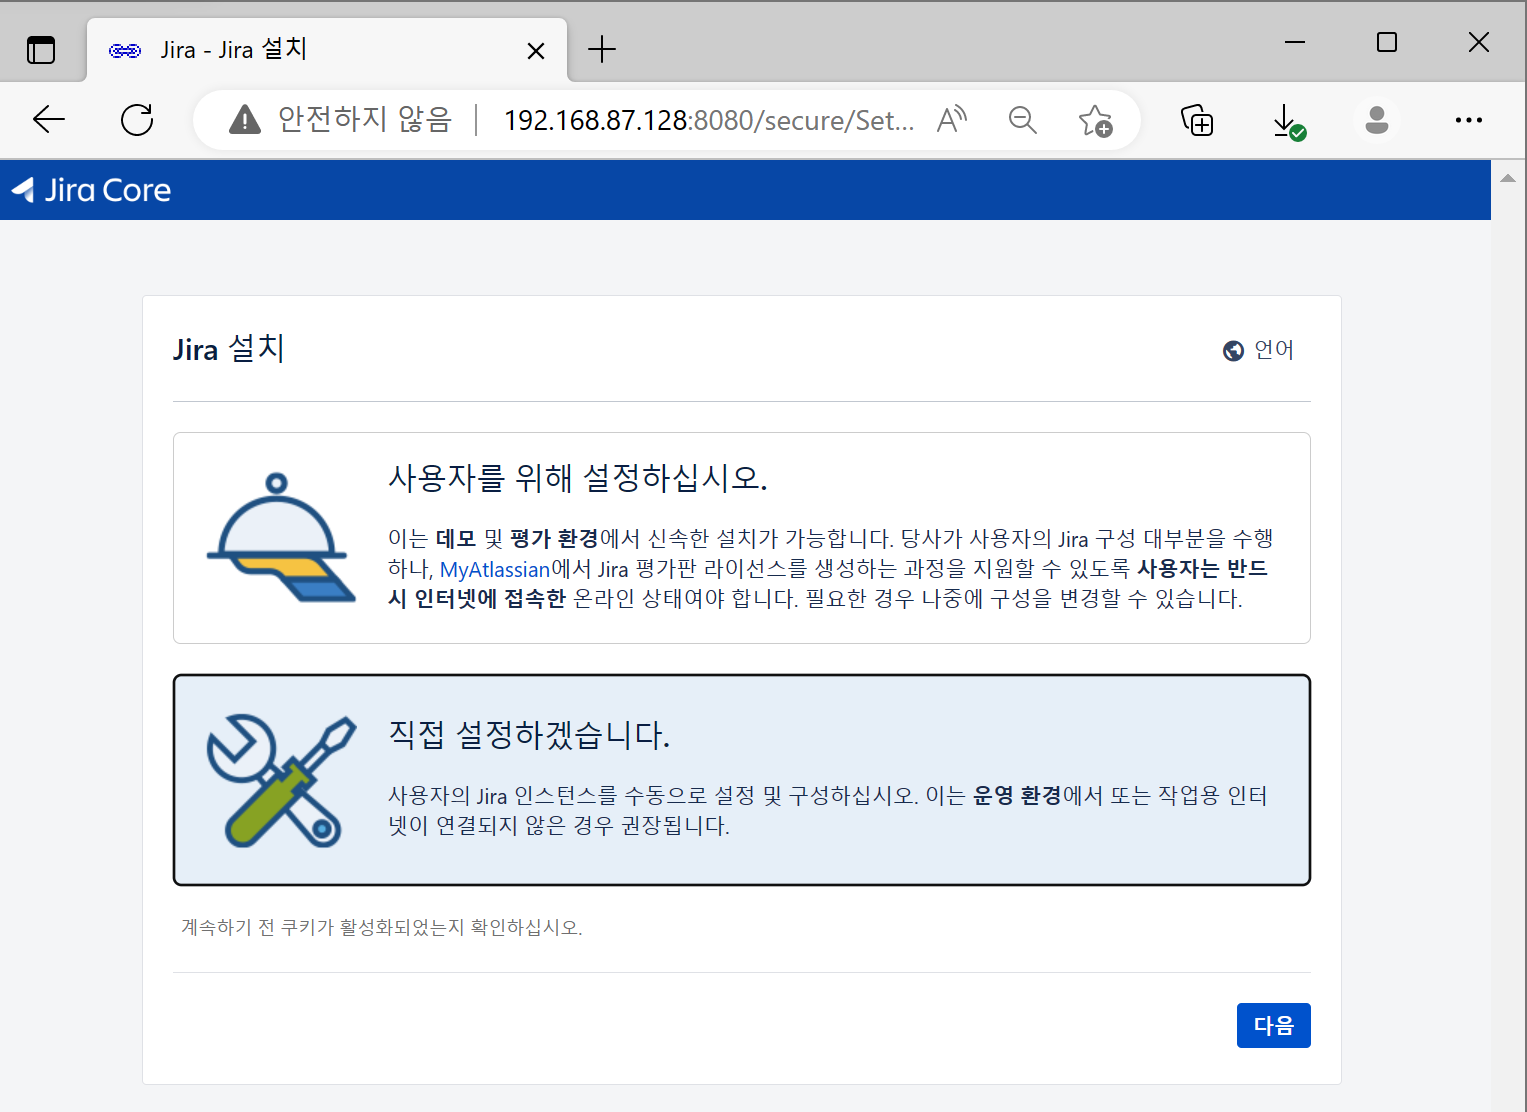Screen dimensions: 1527x1112
Task: Click the globe language icon
Action: click(x=1233, y=351)
